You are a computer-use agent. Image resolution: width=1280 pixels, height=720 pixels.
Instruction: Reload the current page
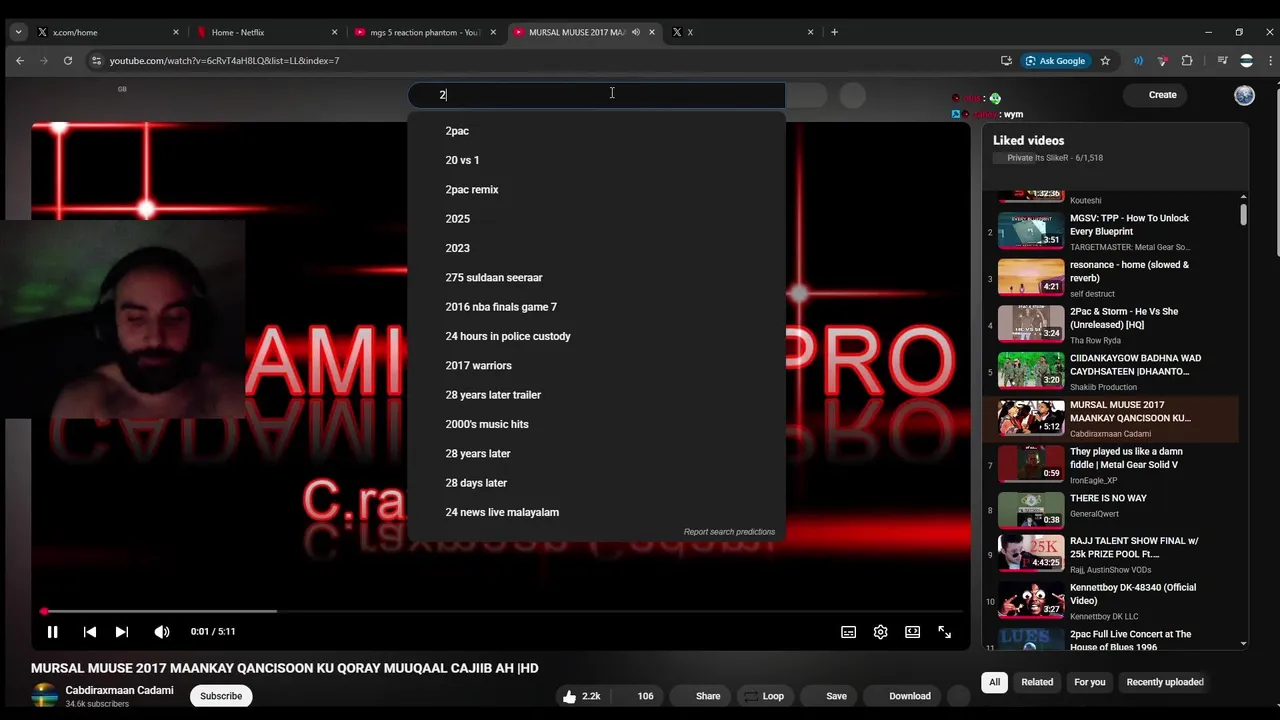click(x=68, y=61)
